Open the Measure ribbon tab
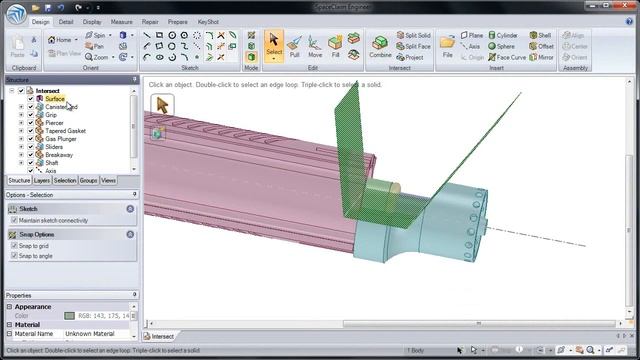This screenshot has width=640, height=360. point(121,22)
